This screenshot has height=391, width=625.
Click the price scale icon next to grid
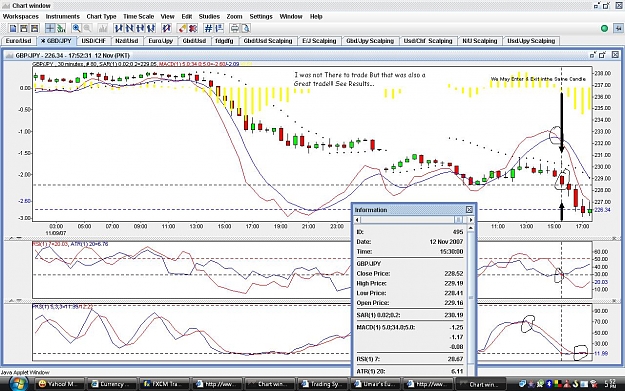[x=219, y=28]
